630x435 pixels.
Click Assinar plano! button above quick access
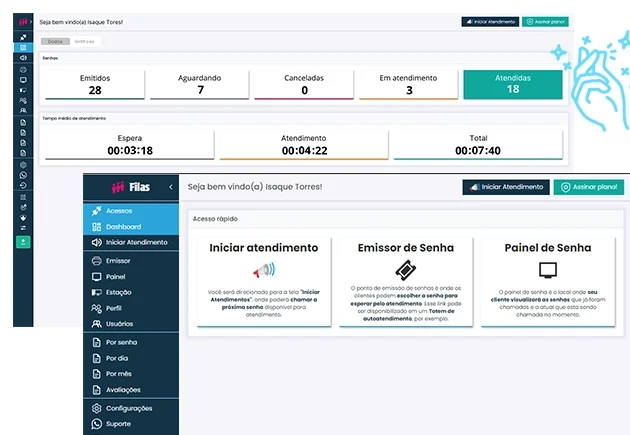589,187
